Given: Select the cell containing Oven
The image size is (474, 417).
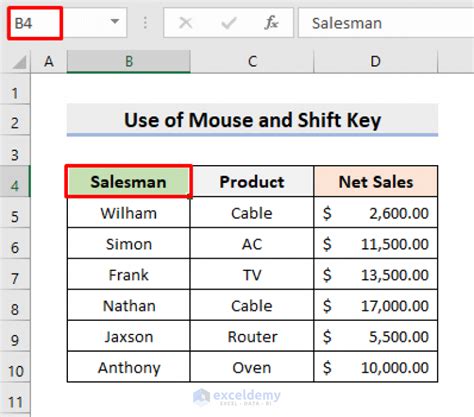Looking at the screenshot, I should click(252, 367).
